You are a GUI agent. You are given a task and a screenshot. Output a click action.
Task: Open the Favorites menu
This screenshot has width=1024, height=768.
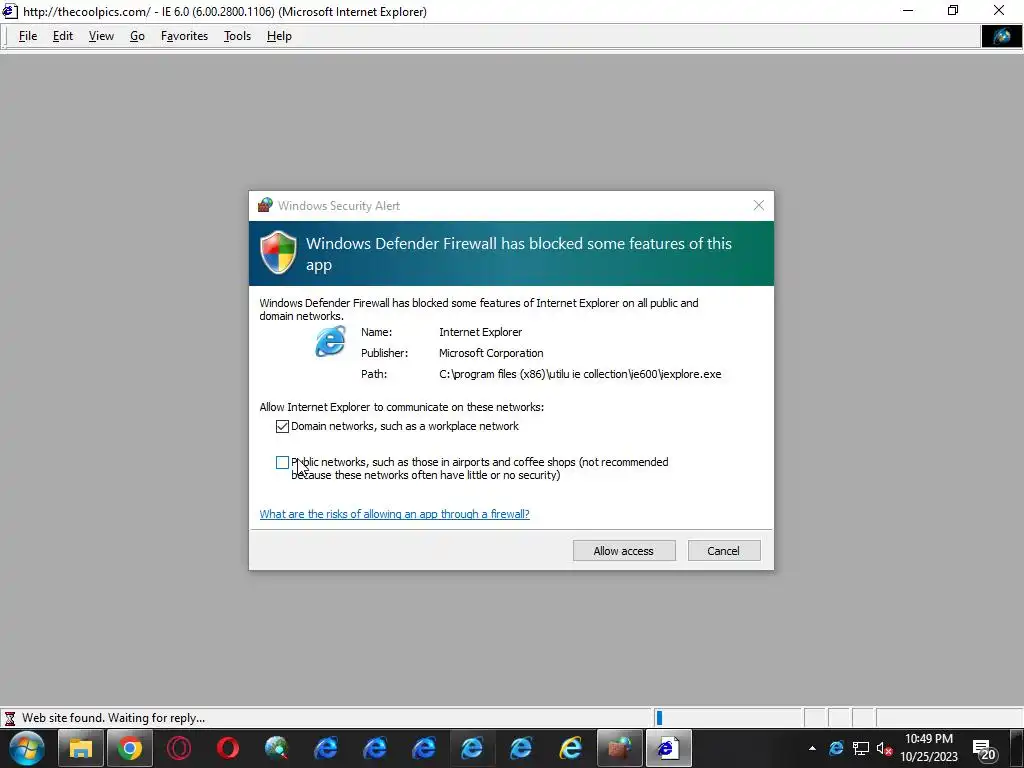click(x=184, y=36)
